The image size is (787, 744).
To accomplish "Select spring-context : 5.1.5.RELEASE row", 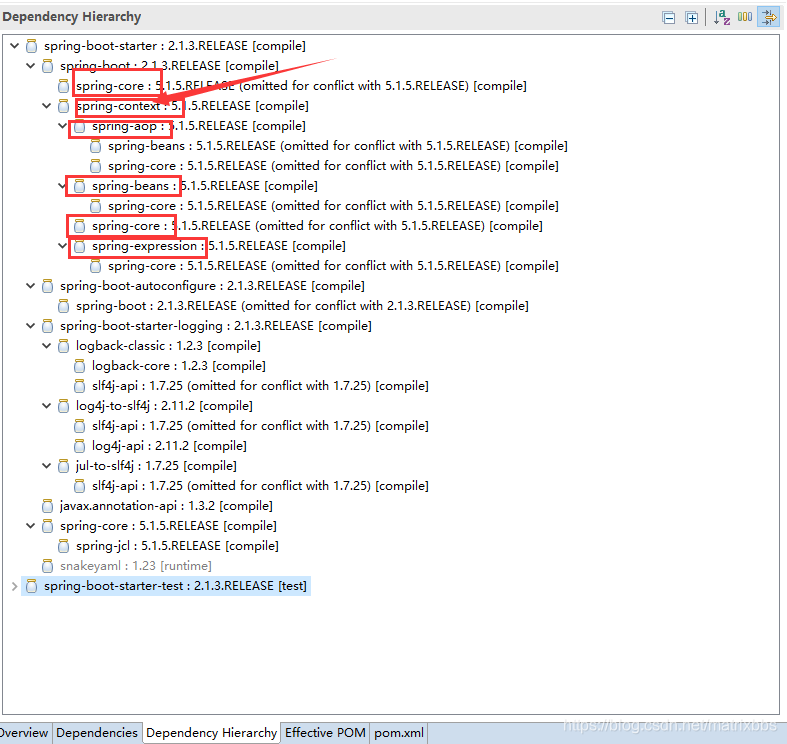I will [192, 106].
